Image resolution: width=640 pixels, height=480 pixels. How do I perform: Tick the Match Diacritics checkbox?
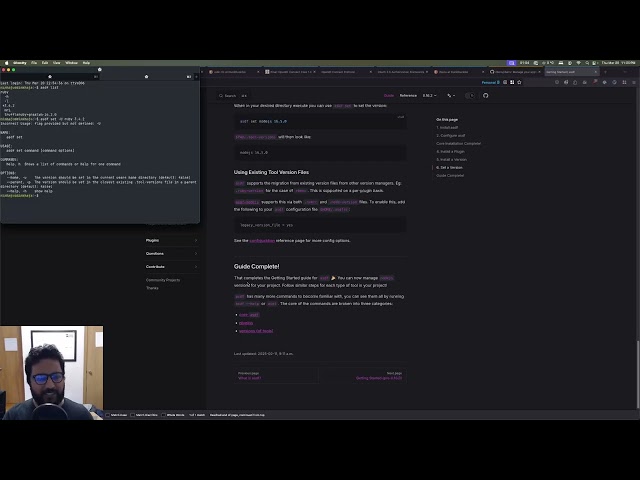(x=133, y=415)
